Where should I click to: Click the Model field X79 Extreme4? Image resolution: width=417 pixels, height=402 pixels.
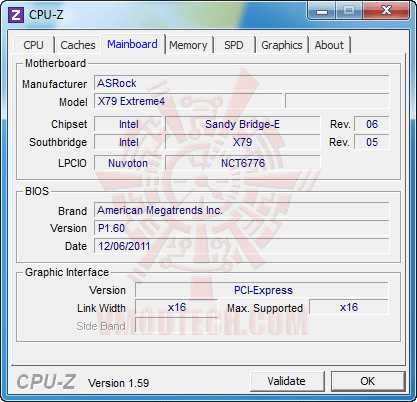[x=188, y=101]
